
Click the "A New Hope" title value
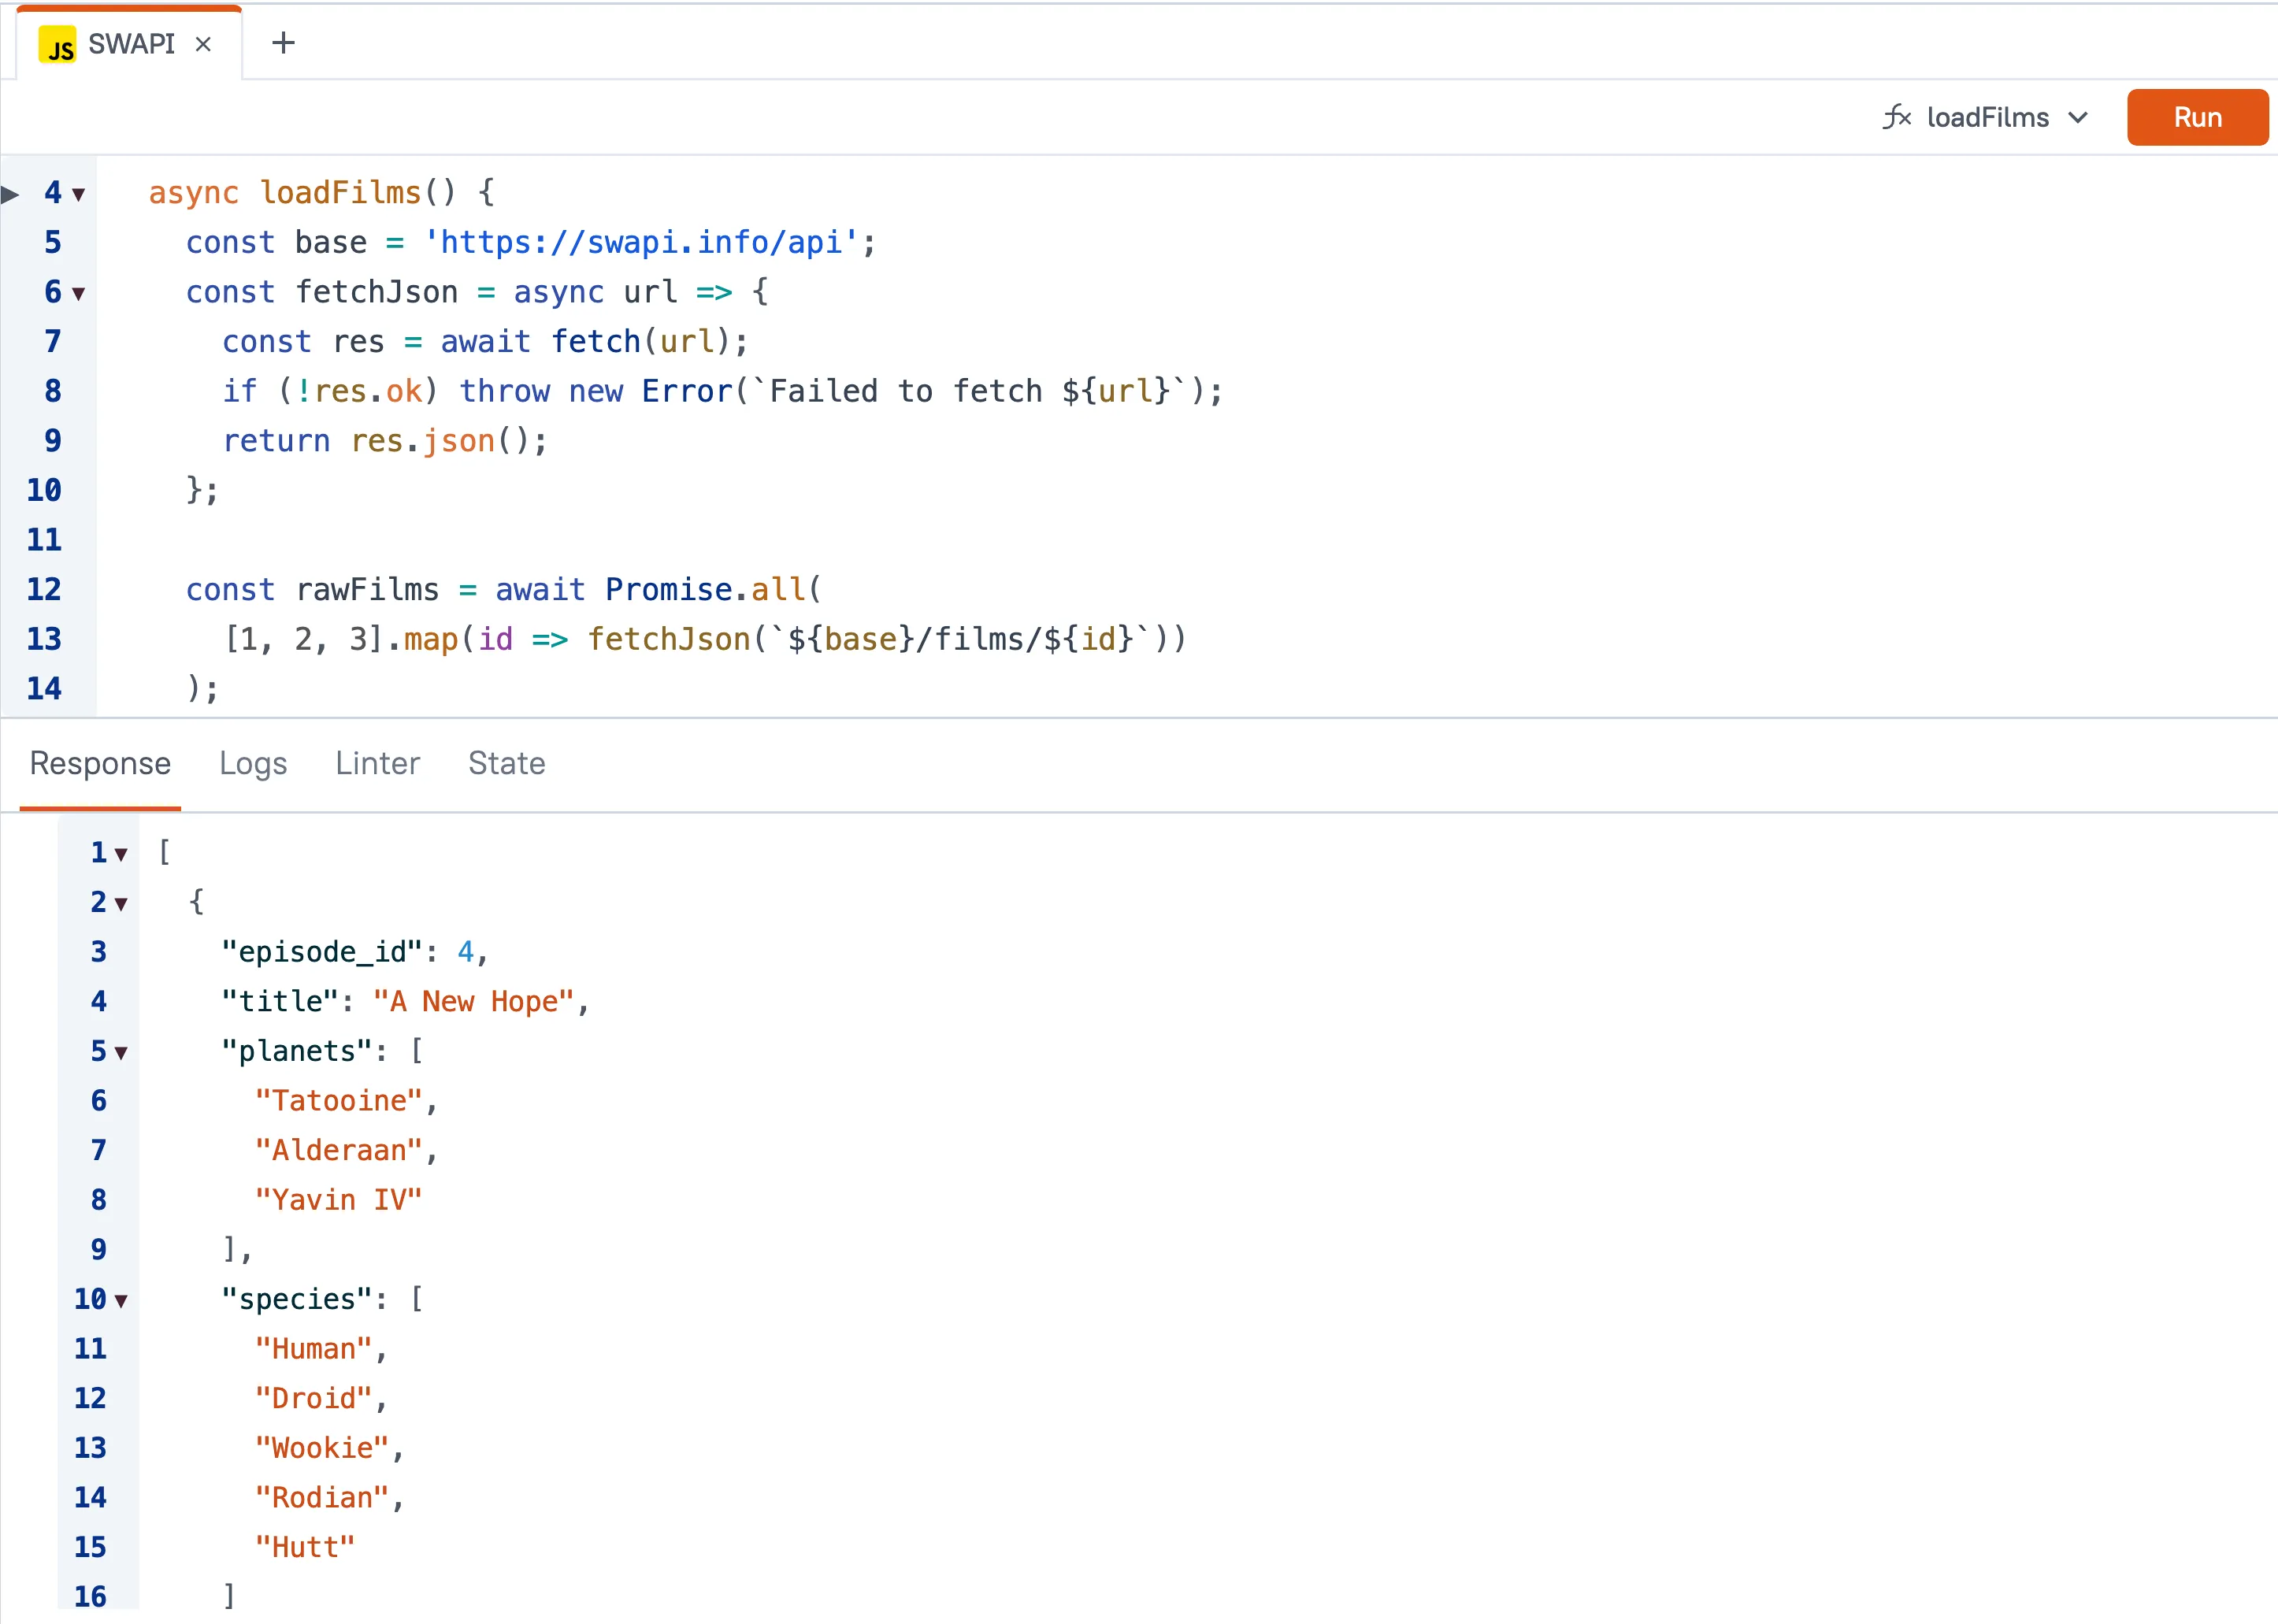[473, 1001]
